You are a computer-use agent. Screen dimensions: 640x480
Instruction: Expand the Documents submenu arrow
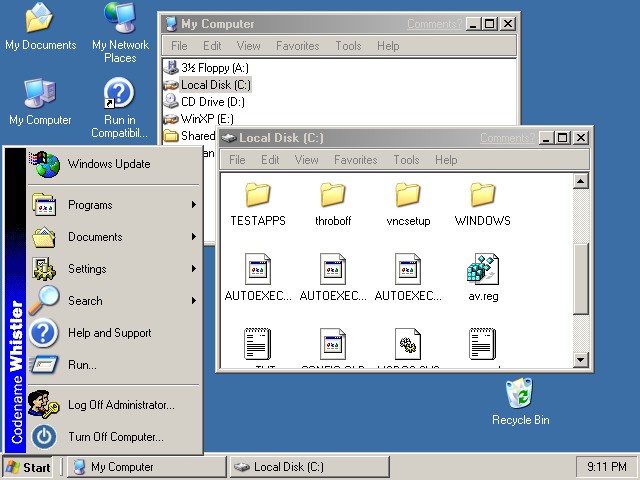point(194,237)
